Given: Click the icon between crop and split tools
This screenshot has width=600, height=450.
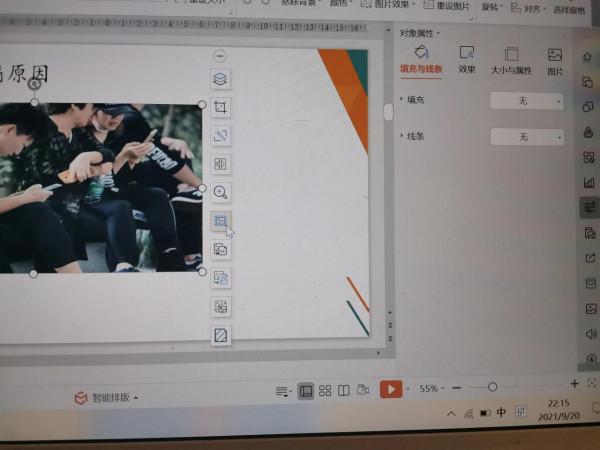Looking at the screenshot, I should tap(220, 136).
